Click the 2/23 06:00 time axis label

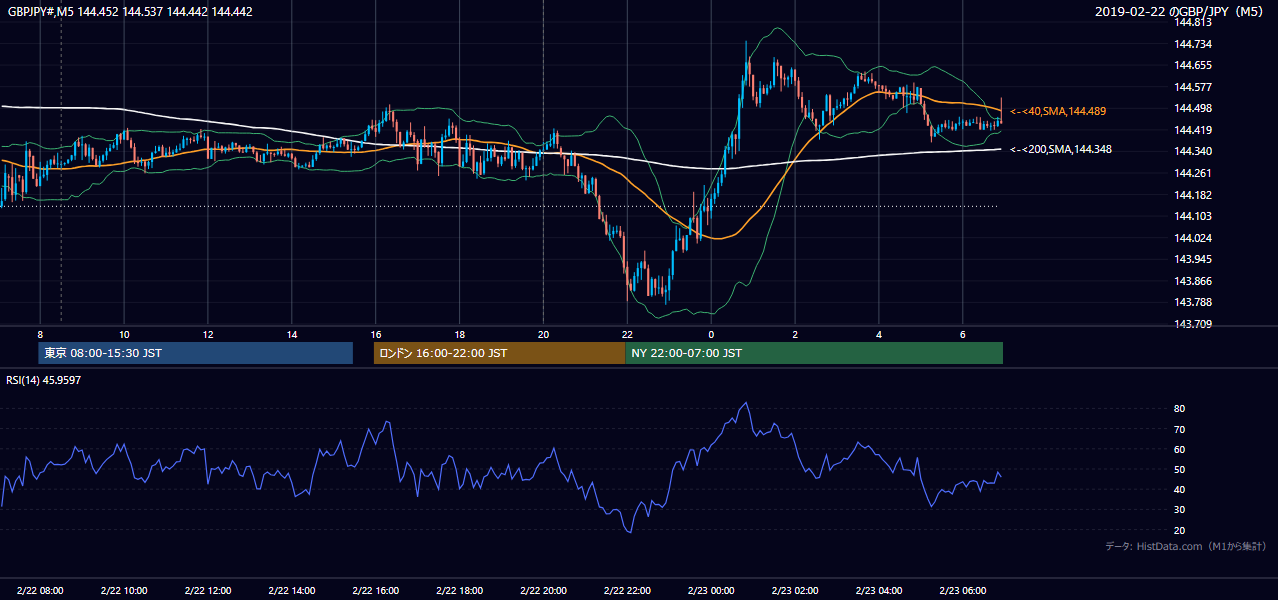click(x=963, y=590)
